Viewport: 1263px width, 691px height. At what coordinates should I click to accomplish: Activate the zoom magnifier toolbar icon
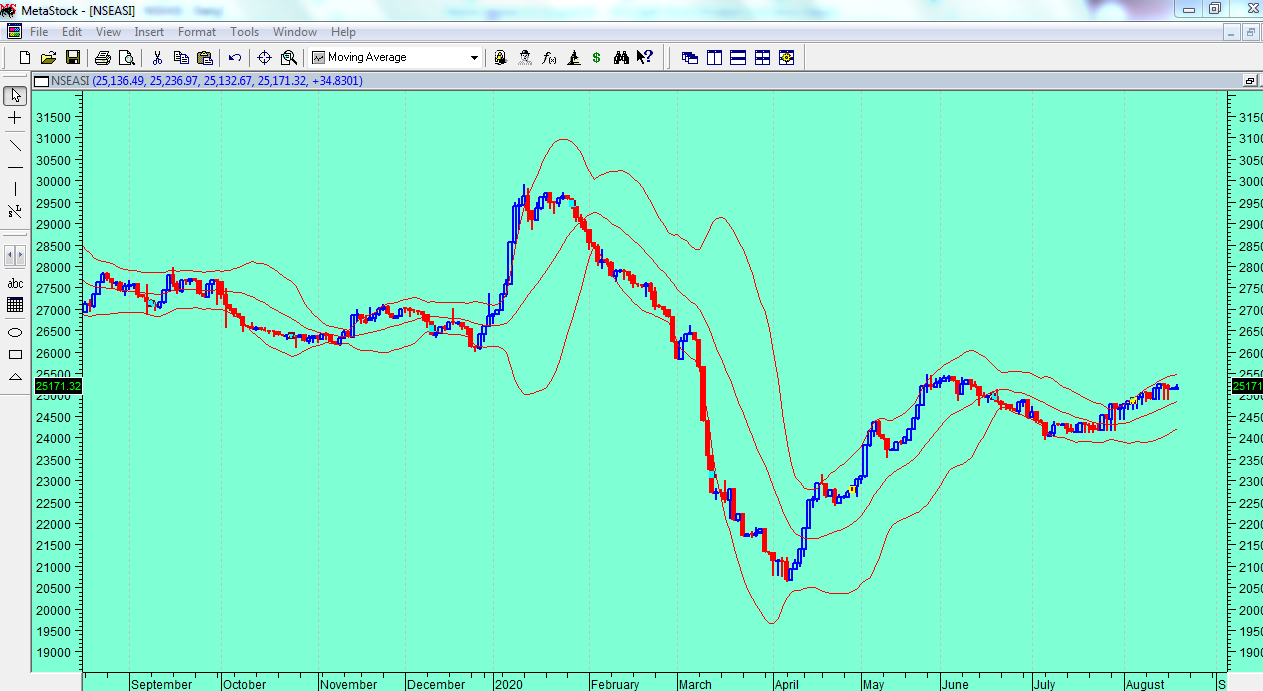[288, 58]
